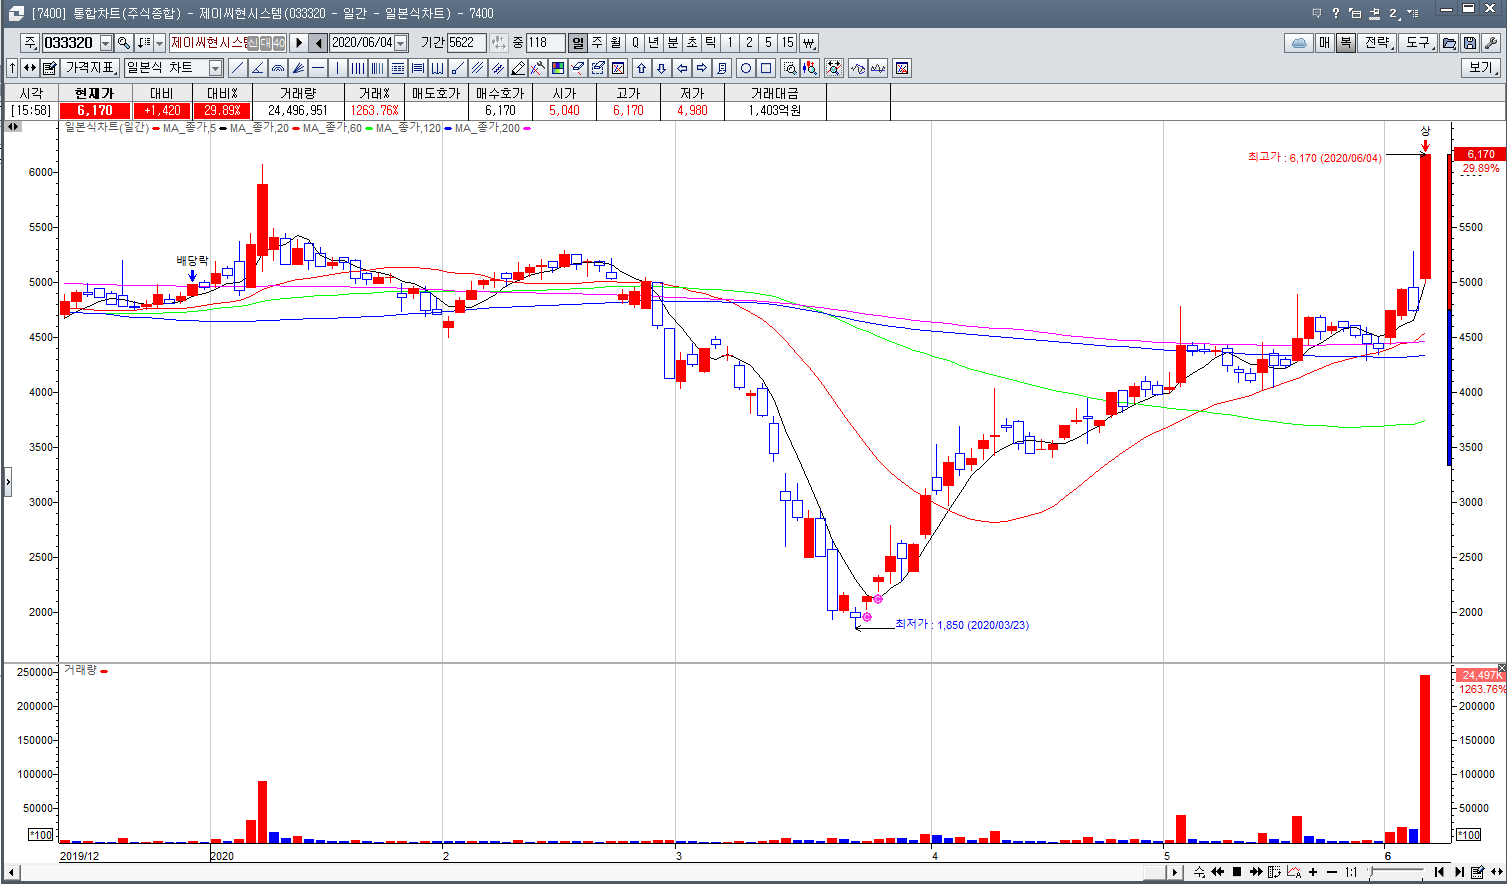
Task: Open chart file with folder icon
Action: [x=1448, y=43]
